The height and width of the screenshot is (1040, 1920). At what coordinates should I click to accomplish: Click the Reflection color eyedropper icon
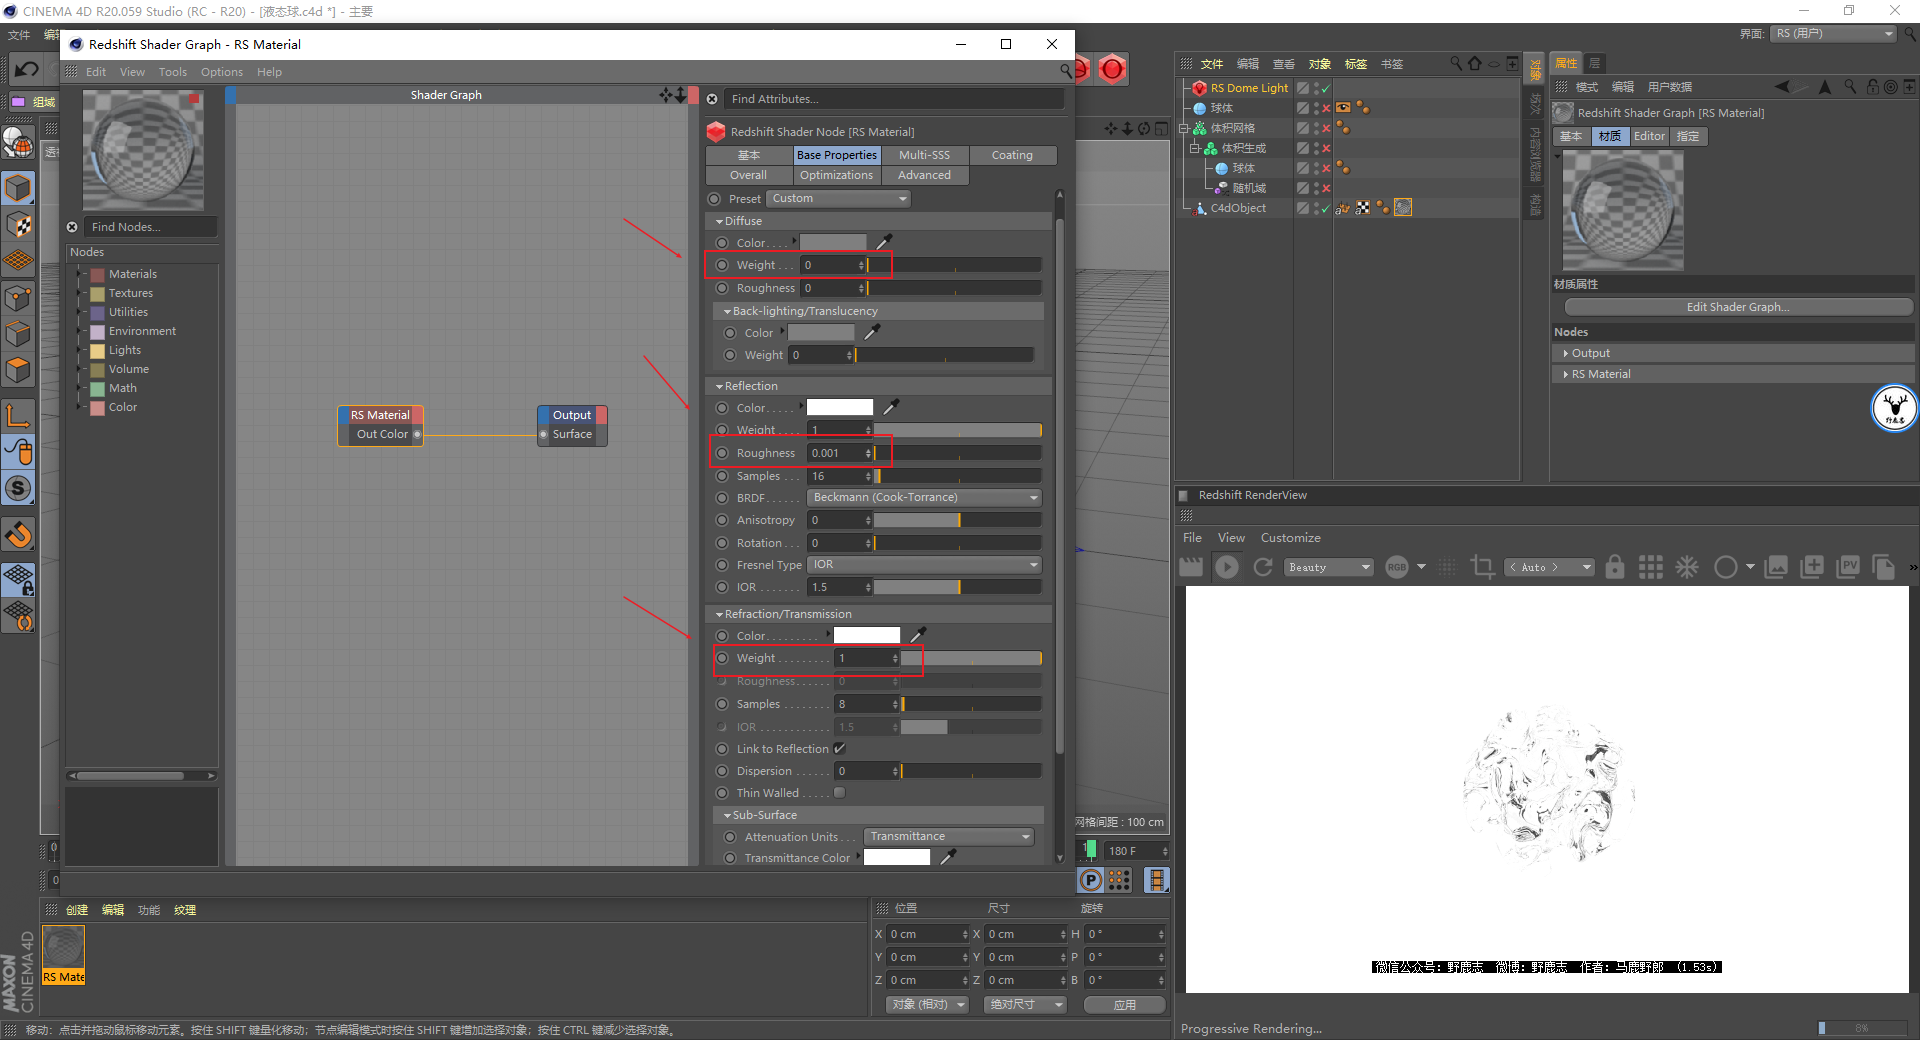point(891,407)
